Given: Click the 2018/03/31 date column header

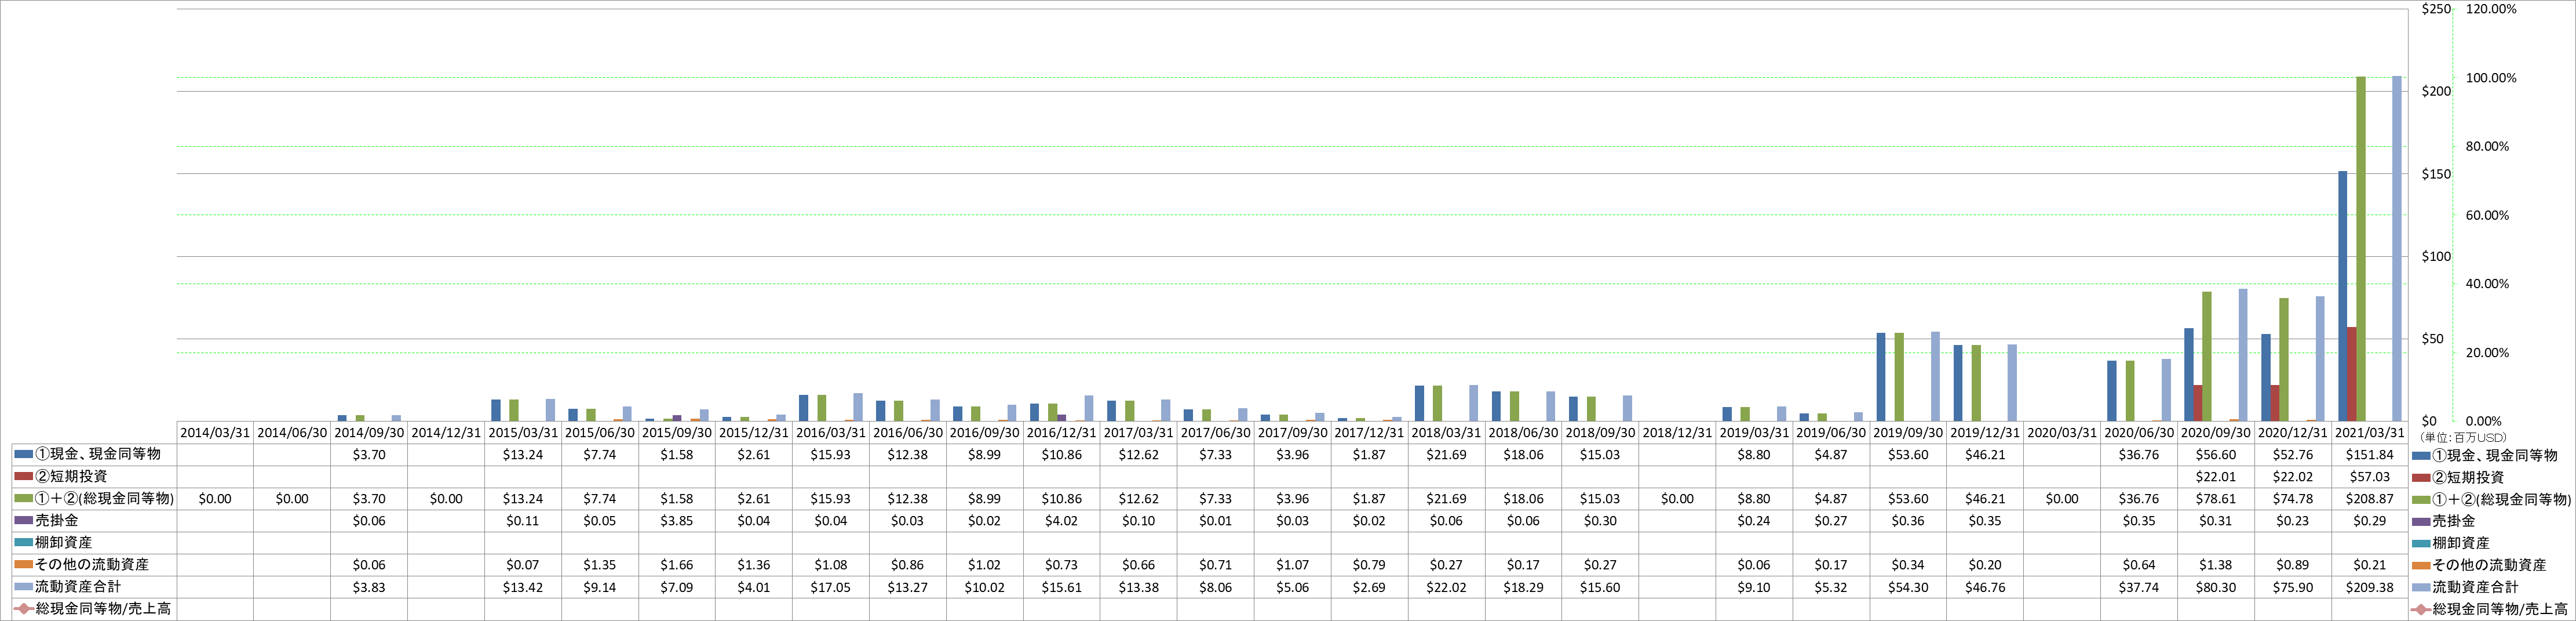Looking at the screenshot, I should coord(1446,433).
